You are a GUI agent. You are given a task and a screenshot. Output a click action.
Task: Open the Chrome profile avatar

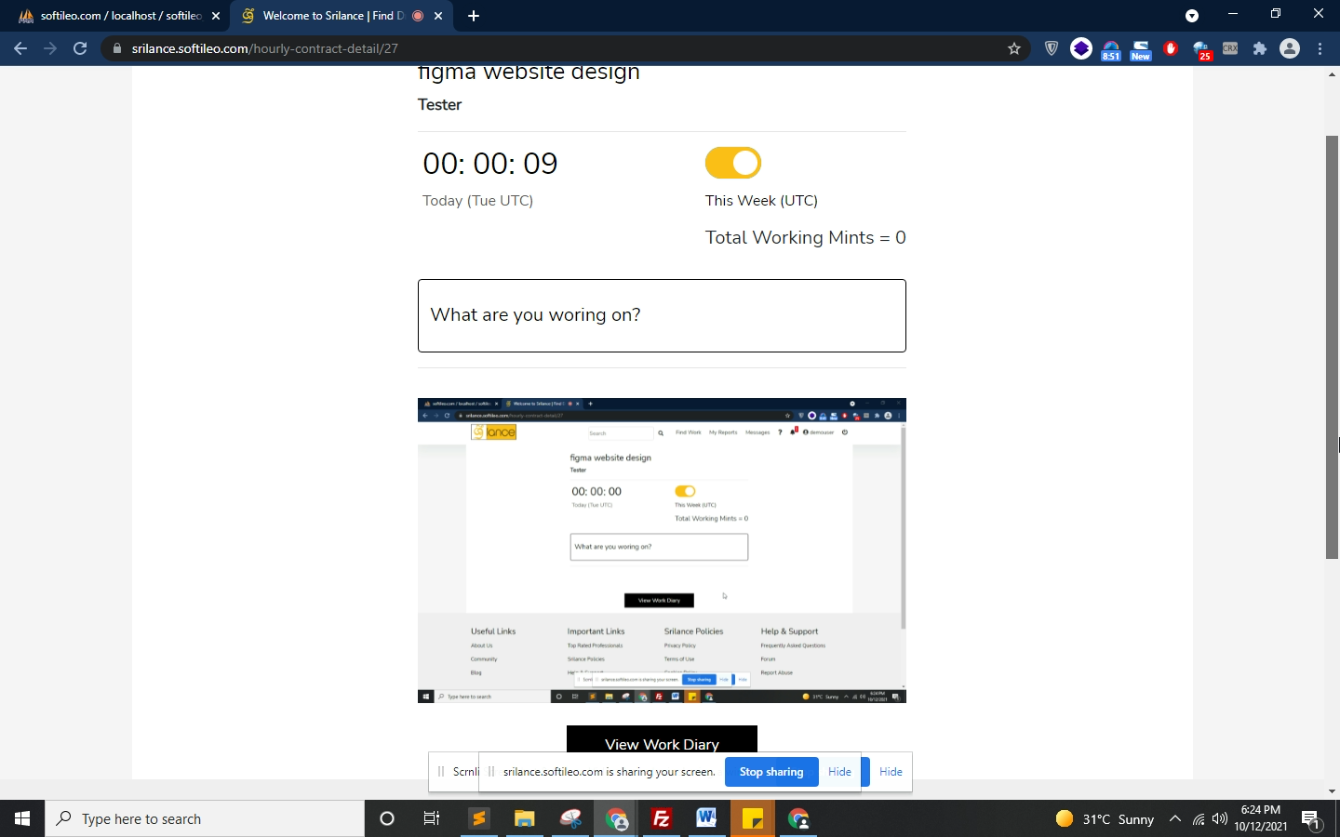1290,48
